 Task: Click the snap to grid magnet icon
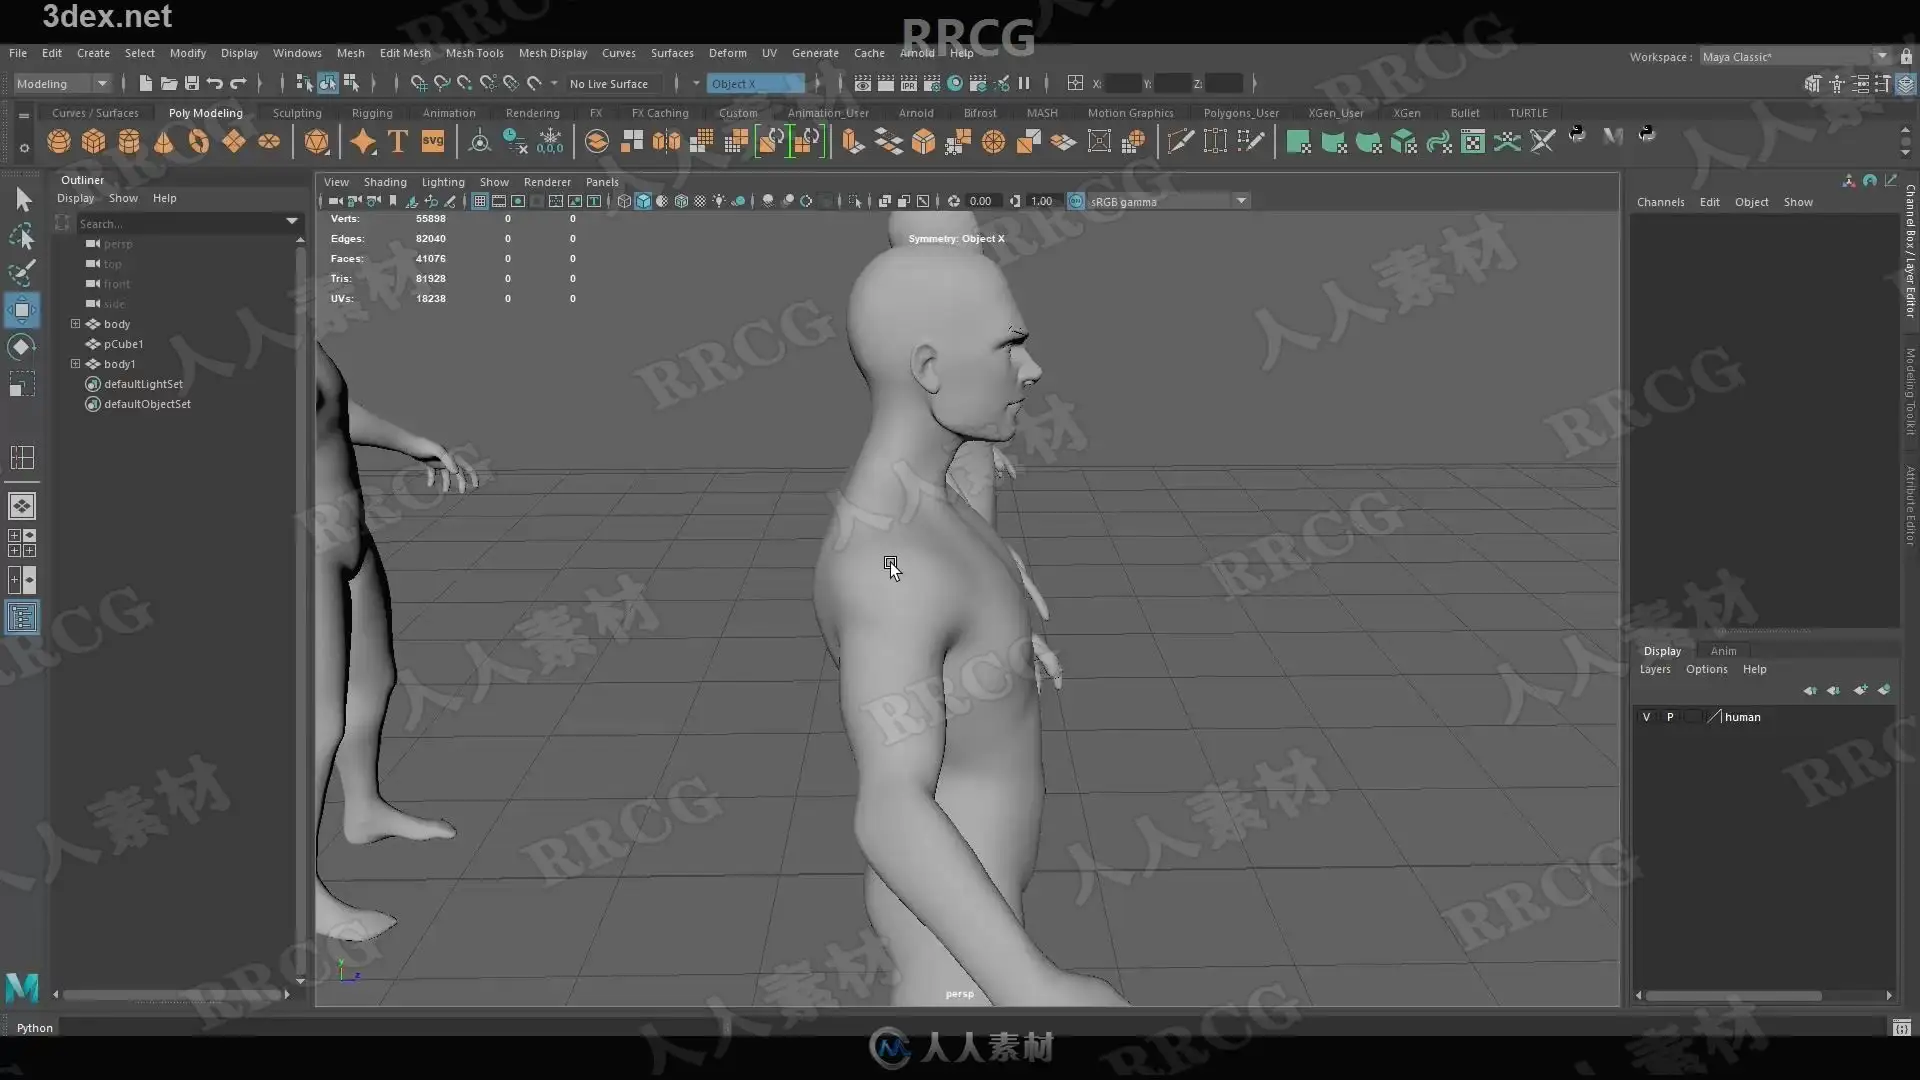[419, 84]
